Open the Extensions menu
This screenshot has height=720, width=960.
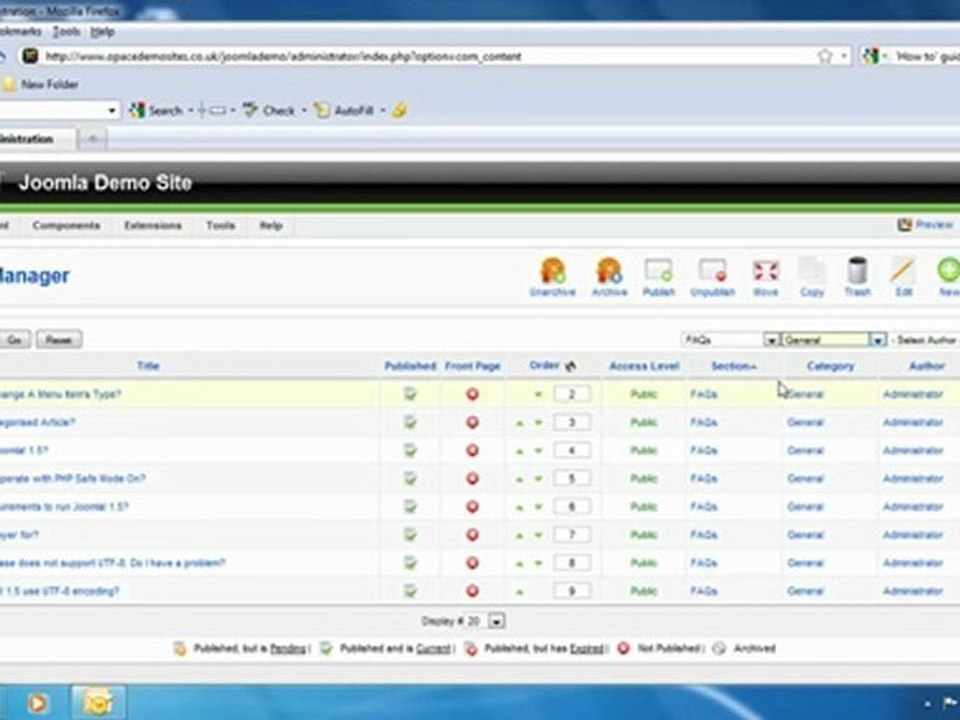pyautogui.click(x=153, y=225)
